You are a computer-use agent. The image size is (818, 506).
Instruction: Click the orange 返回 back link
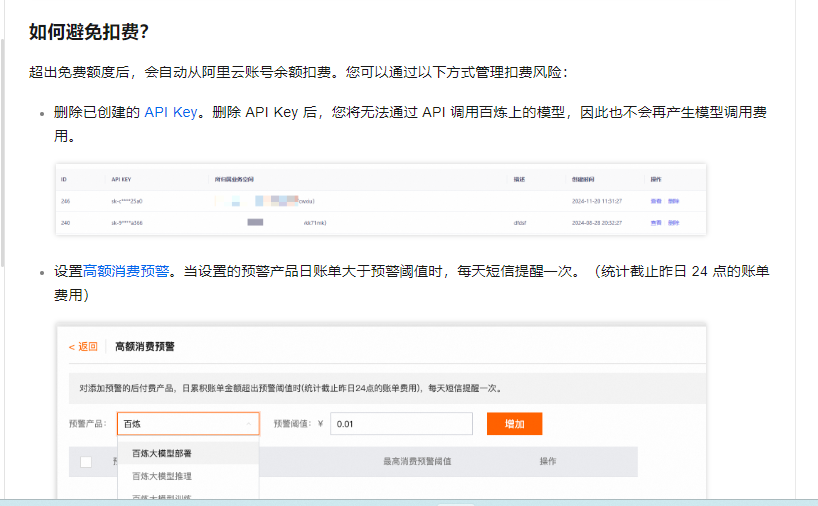coord(83,347)
